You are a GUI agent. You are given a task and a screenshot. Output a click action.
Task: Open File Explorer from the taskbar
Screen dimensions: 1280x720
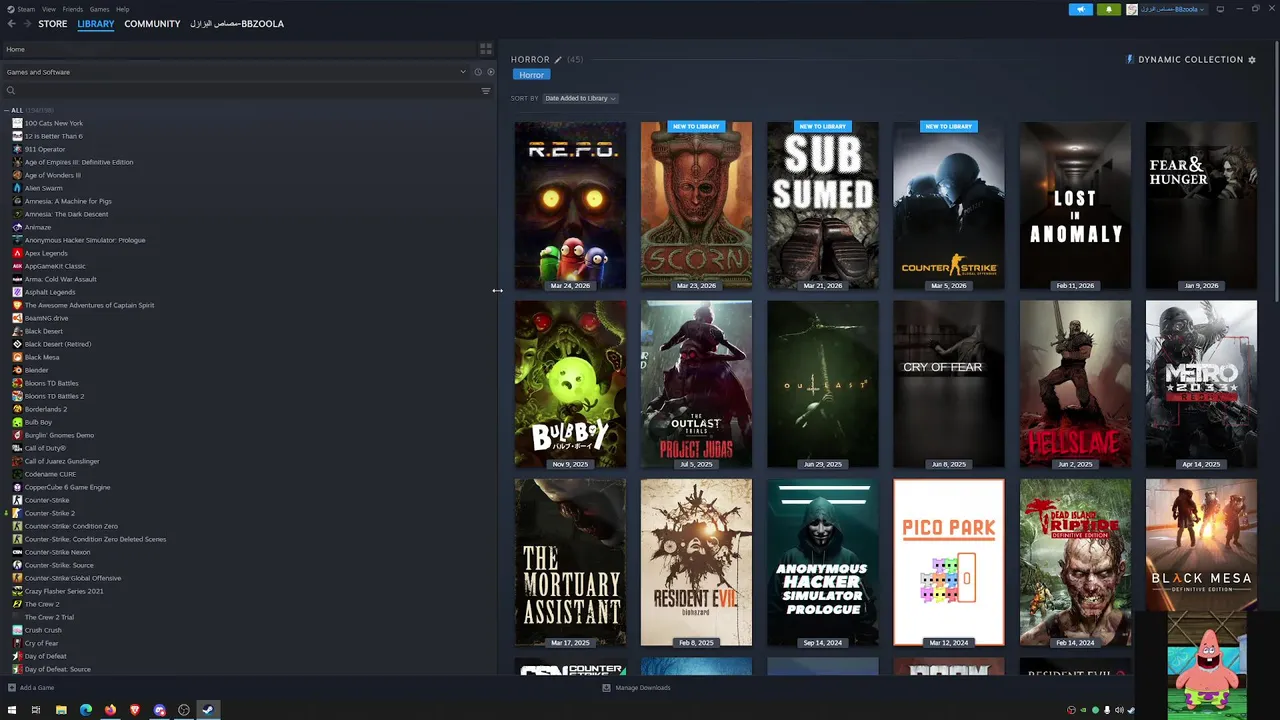[61, 710]
